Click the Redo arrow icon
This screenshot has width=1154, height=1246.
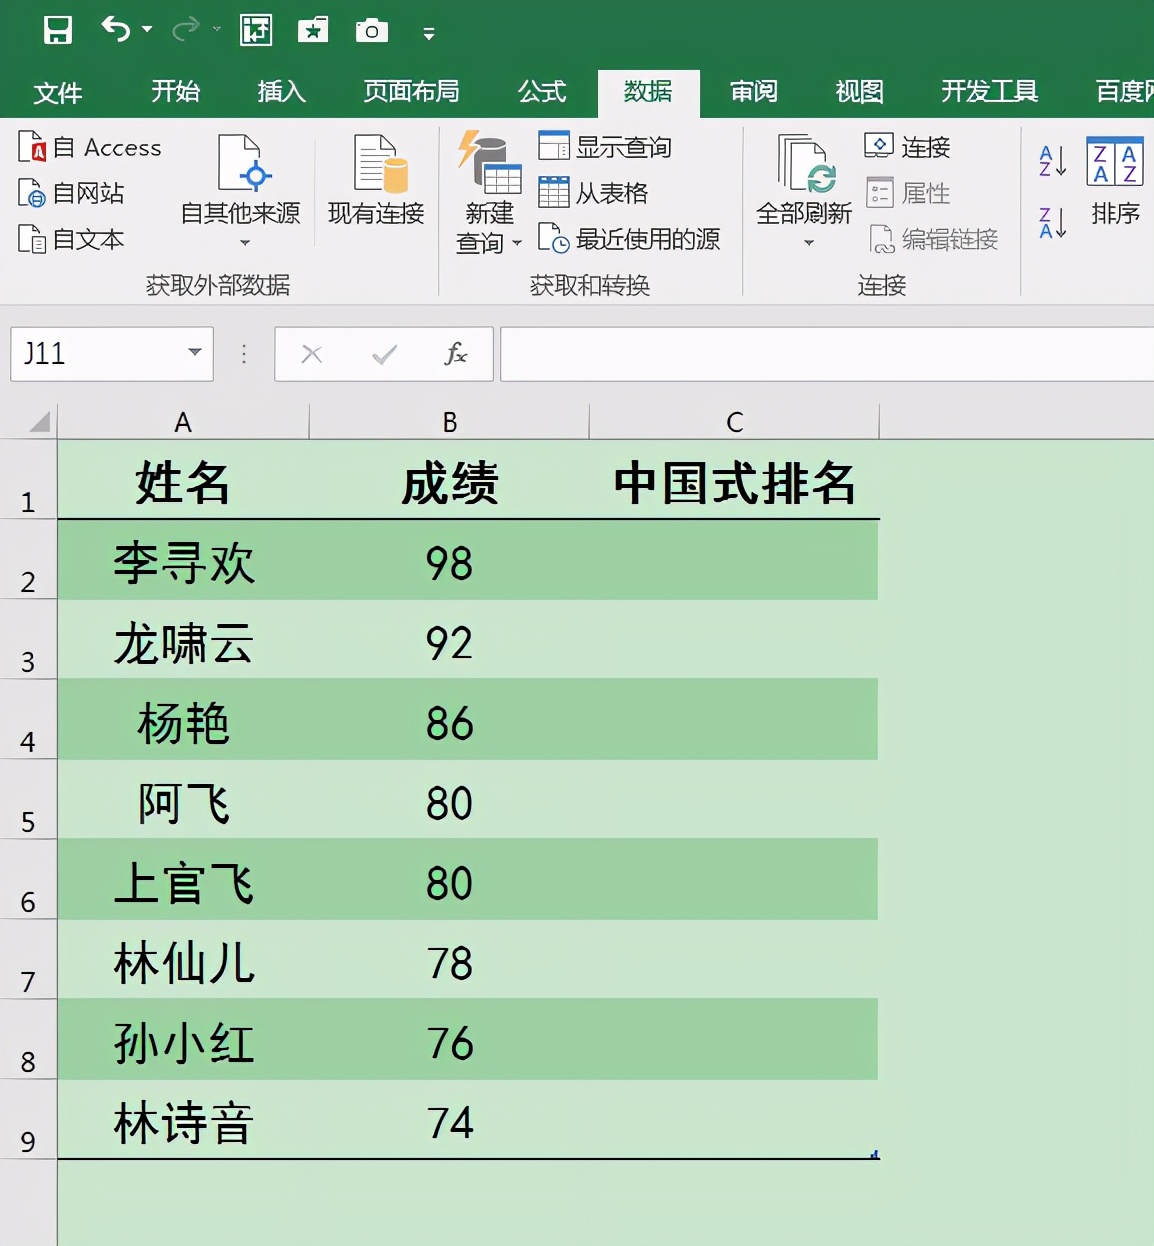(x=185, y=30)
